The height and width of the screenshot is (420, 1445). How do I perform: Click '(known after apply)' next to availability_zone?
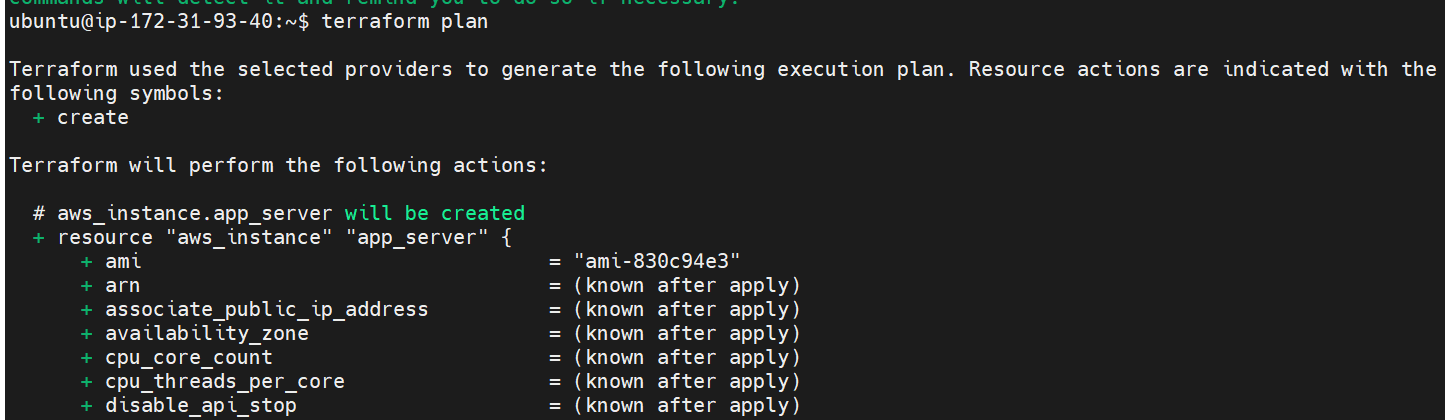(687, 333)
